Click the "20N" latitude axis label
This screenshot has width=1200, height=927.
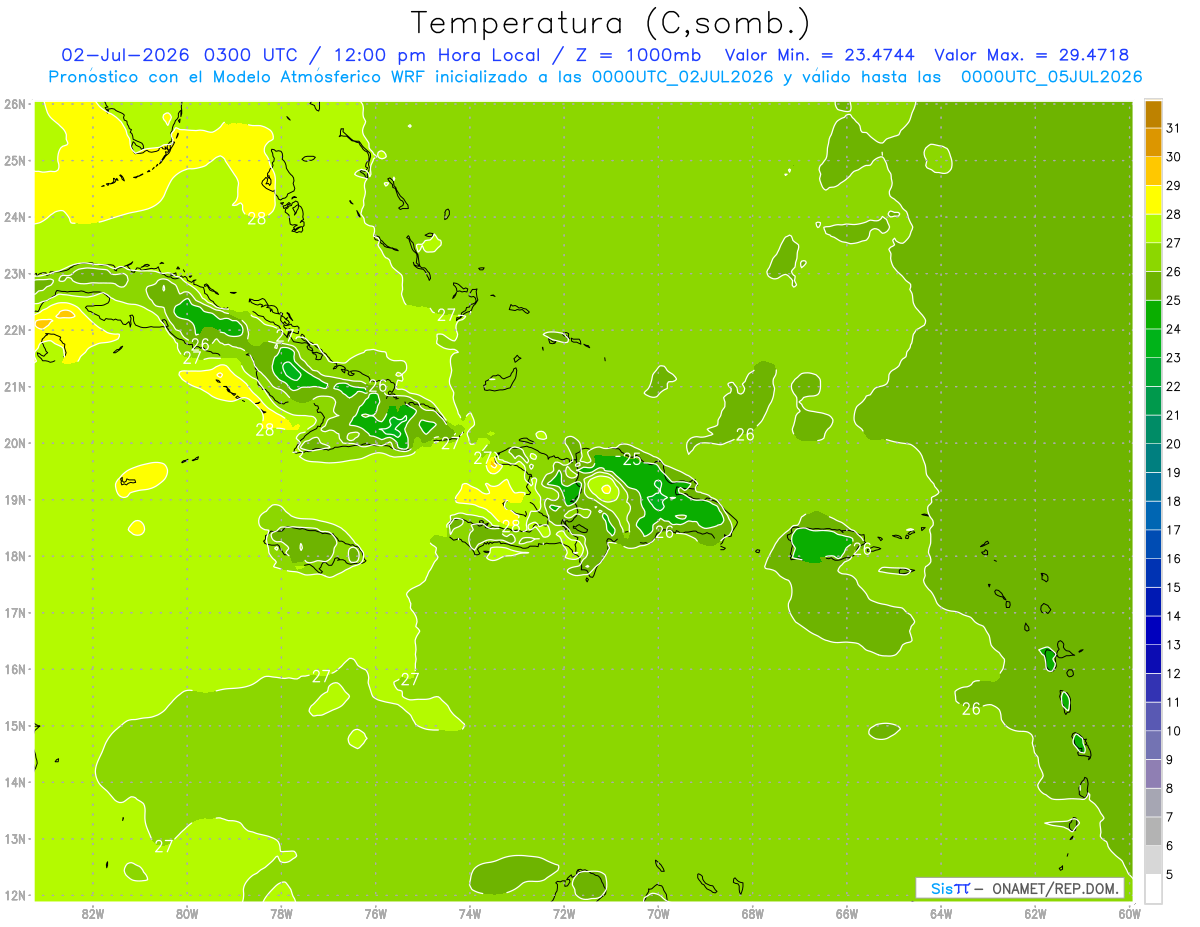coord(14,443)
